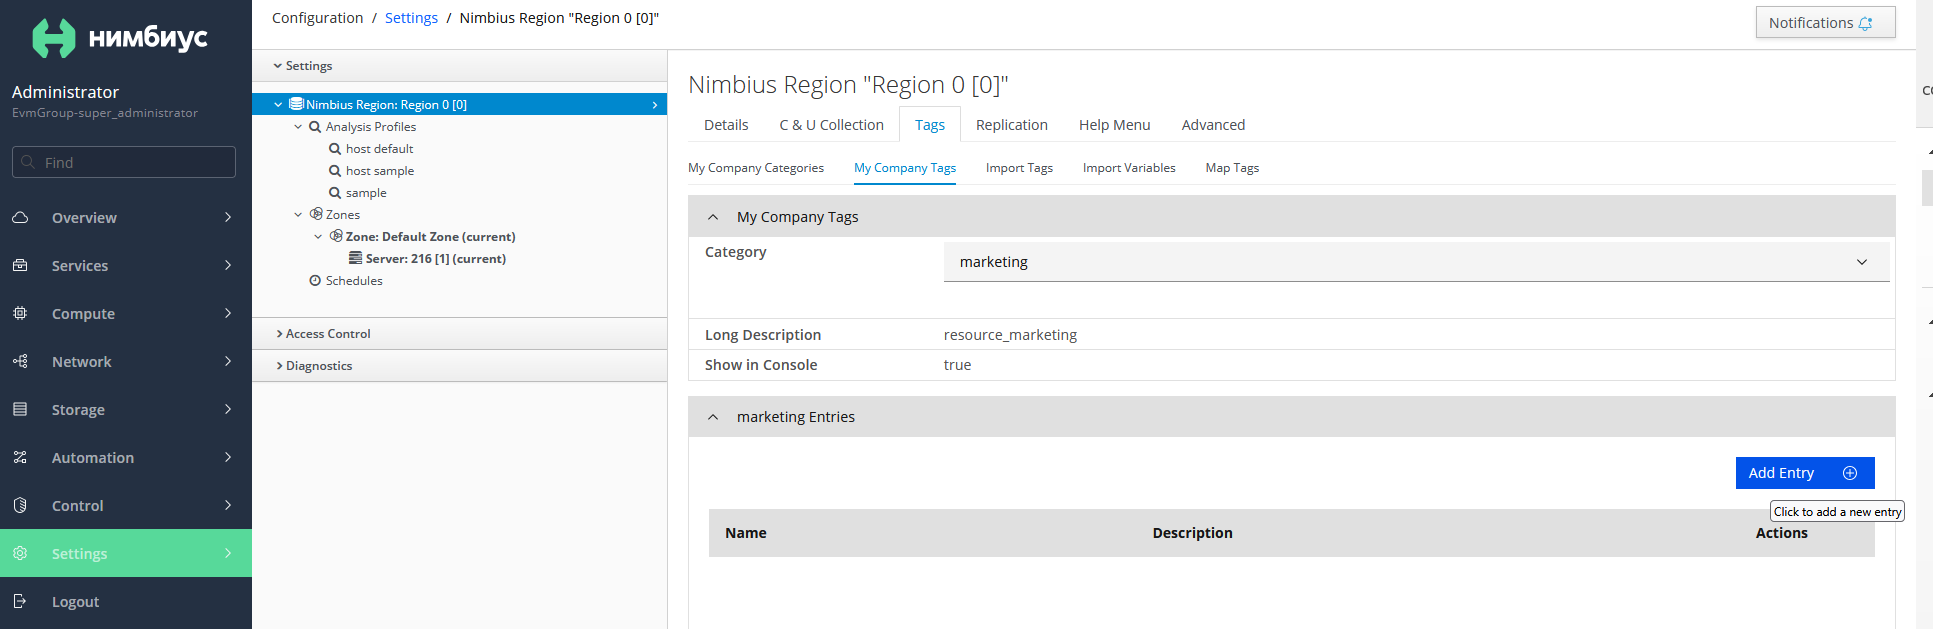Screen dimensions: 1933x629
Task: Click the plus icon on Add Entry
Action: coord(1850,473)
